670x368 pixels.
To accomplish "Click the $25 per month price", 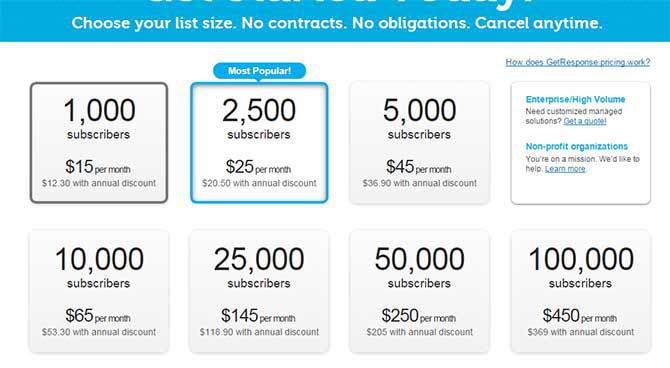I will pos(258,167).
